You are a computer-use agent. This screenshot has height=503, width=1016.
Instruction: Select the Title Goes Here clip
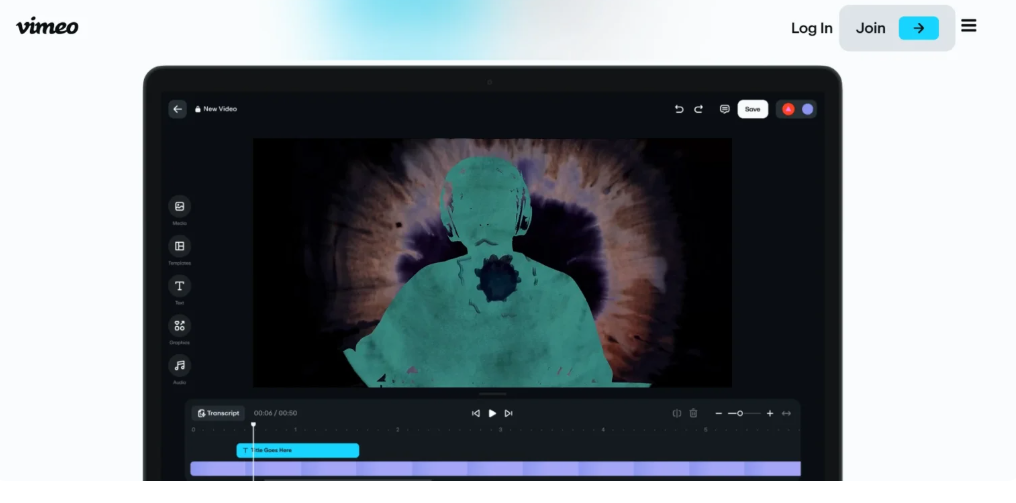(297, 450)
